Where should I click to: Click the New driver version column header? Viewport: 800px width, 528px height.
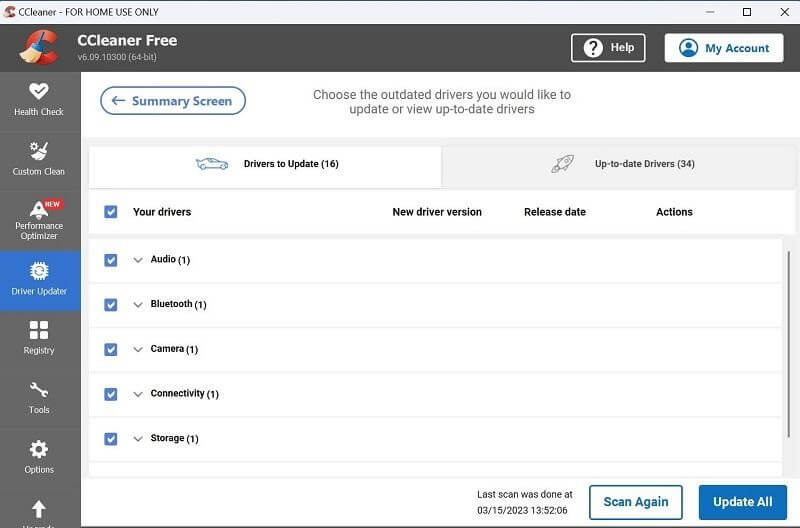[x=437, y=212]
